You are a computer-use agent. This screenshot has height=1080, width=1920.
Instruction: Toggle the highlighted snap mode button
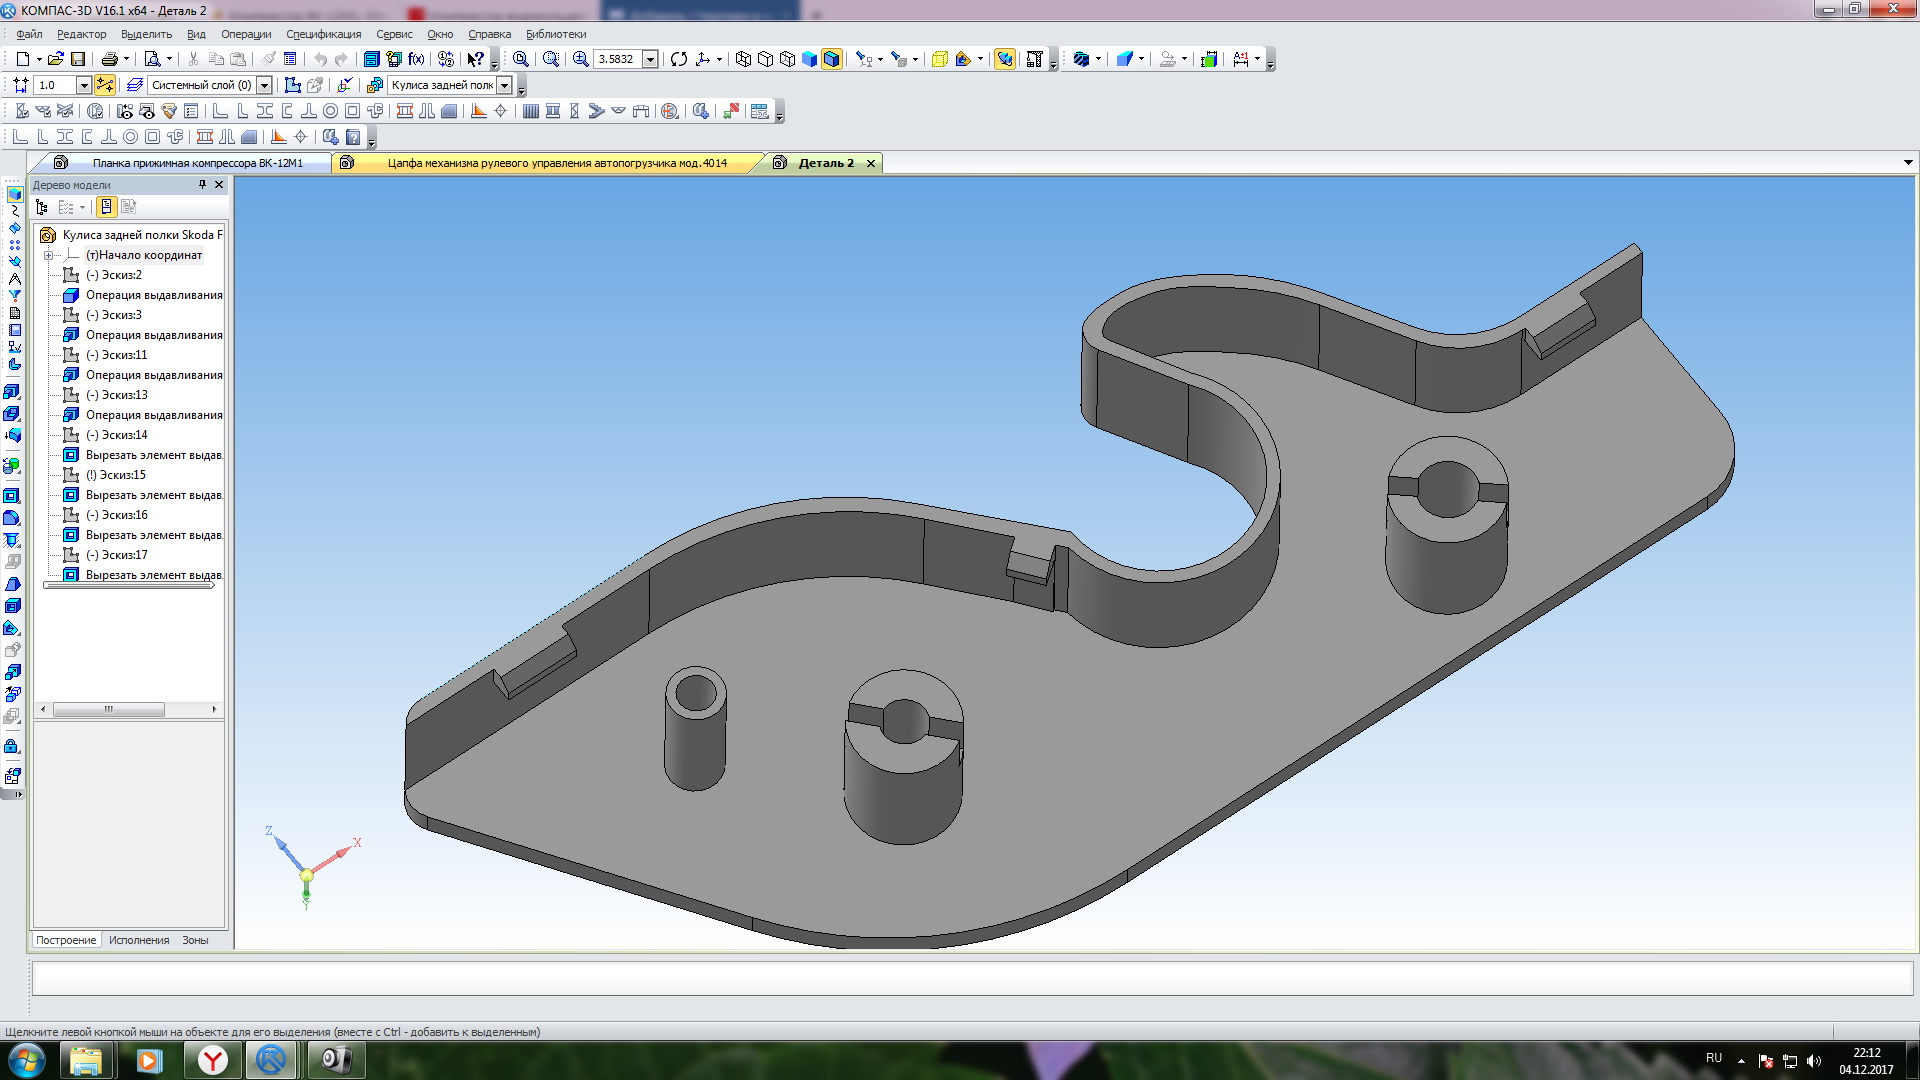click(105, 85)
